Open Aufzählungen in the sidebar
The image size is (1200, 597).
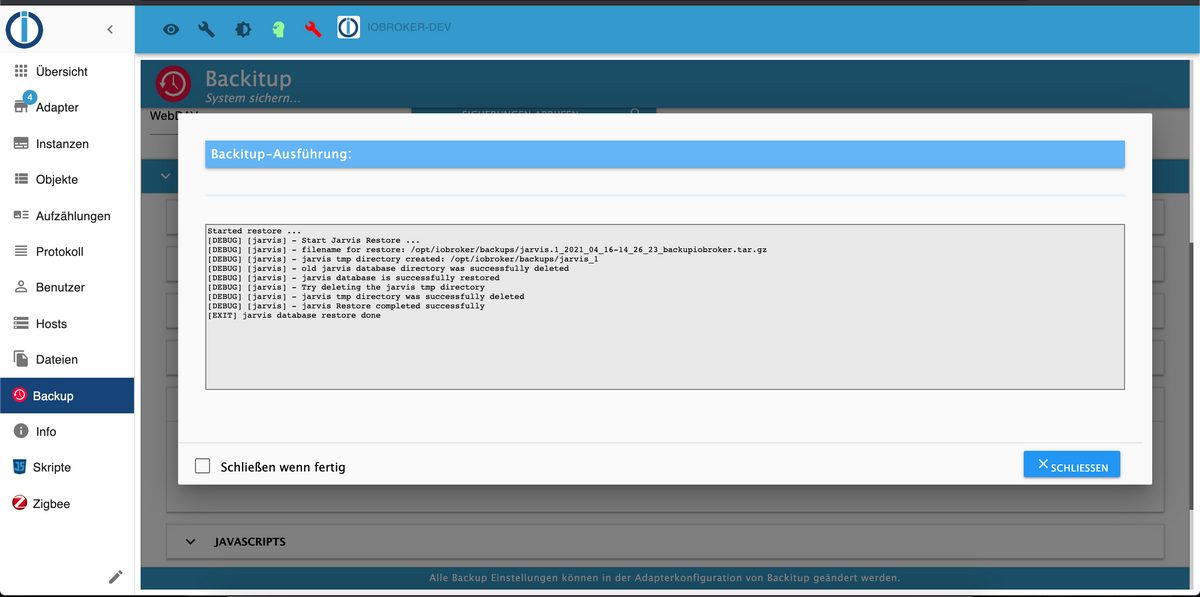[67, 216]
